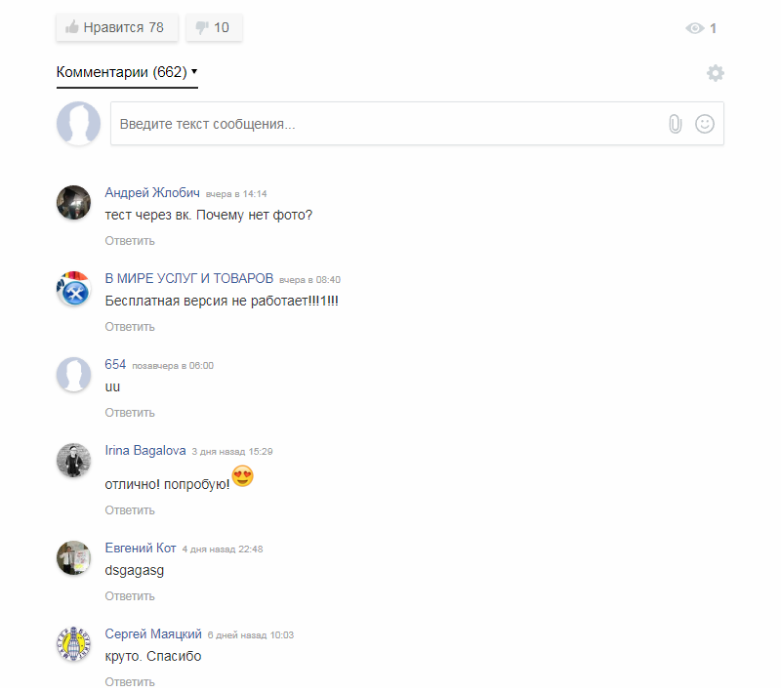
Task: Open Андрей Жлобич avatar picture
Action: [74, 203]
